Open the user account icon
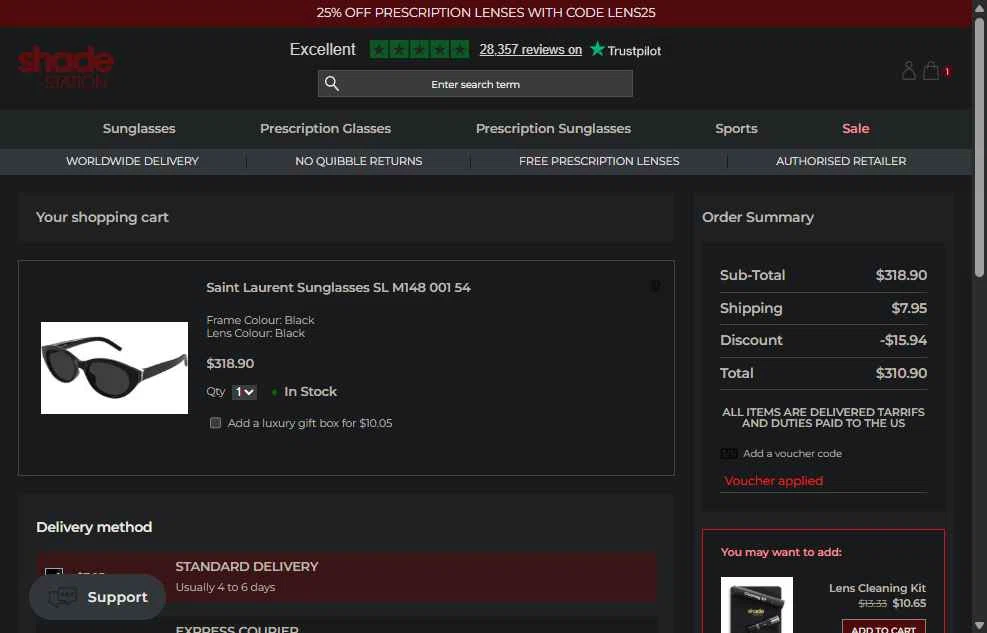Screen dimensions: 987x633 tap(908, 70)
